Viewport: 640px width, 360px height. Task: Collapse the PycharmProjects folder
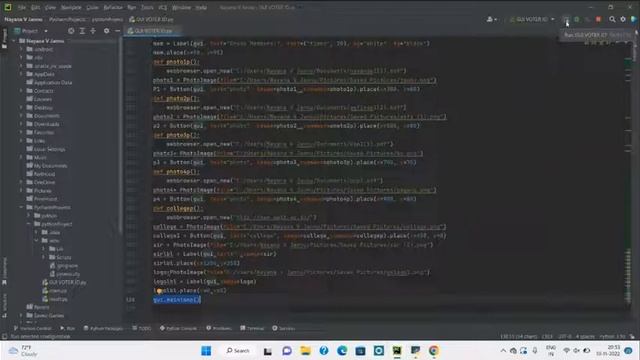[21, 207]
